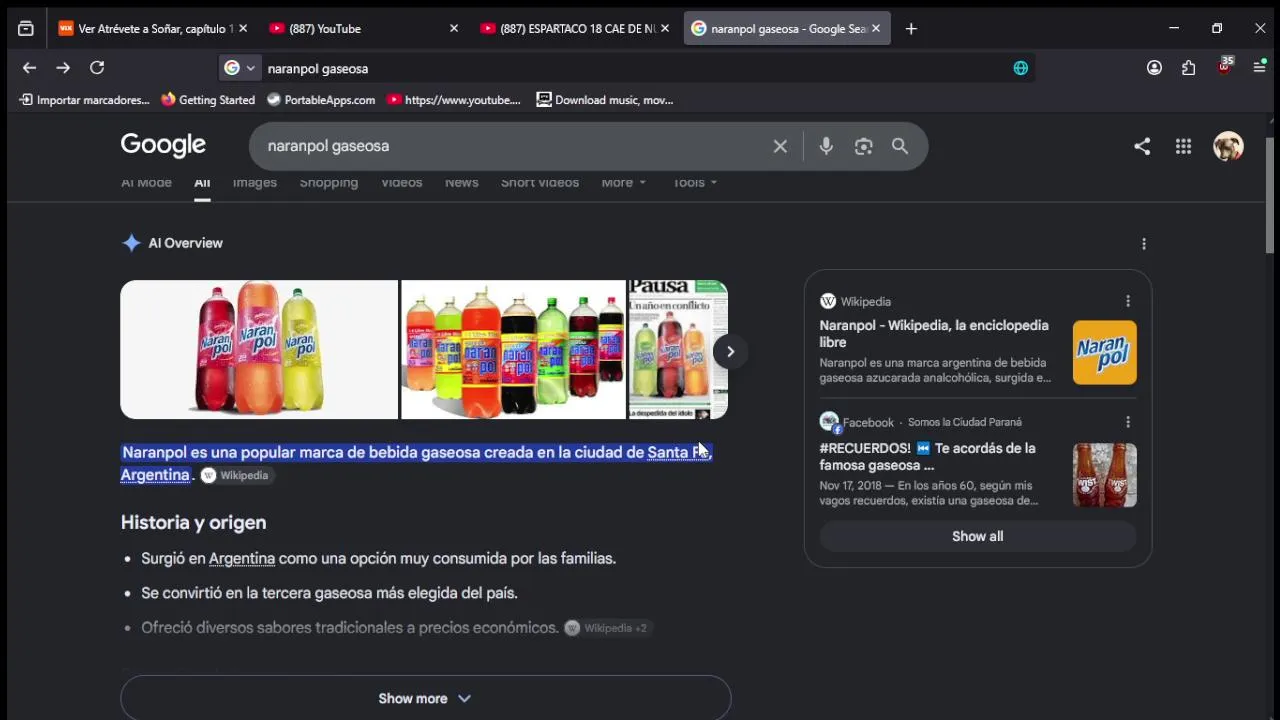The height and width of the screenshot is (720, 1280).
Task: Go back to the previous page
Action: tap(29, 68)
